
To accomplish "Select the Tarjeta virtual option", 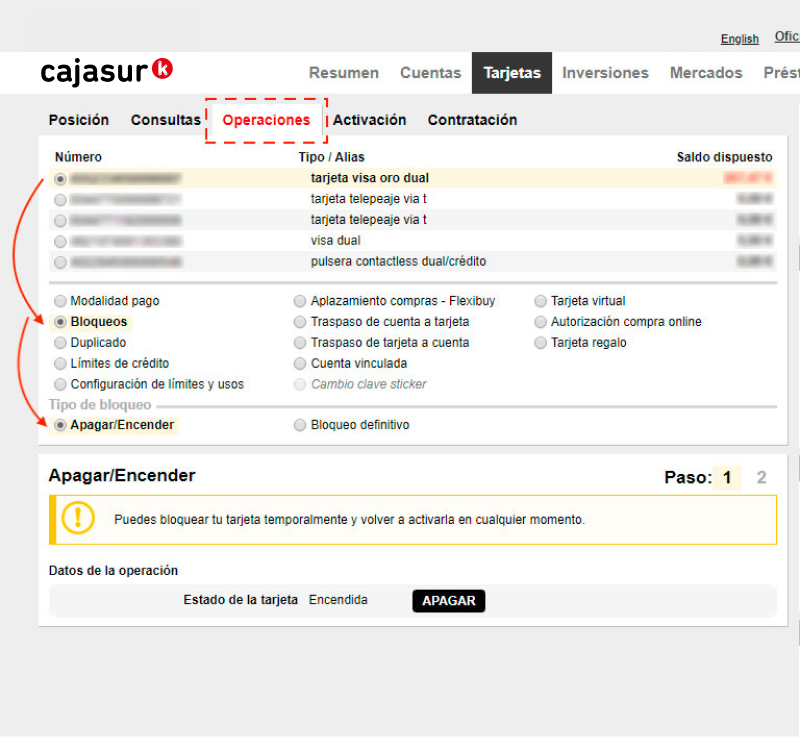I will click(x=541, y=301).
